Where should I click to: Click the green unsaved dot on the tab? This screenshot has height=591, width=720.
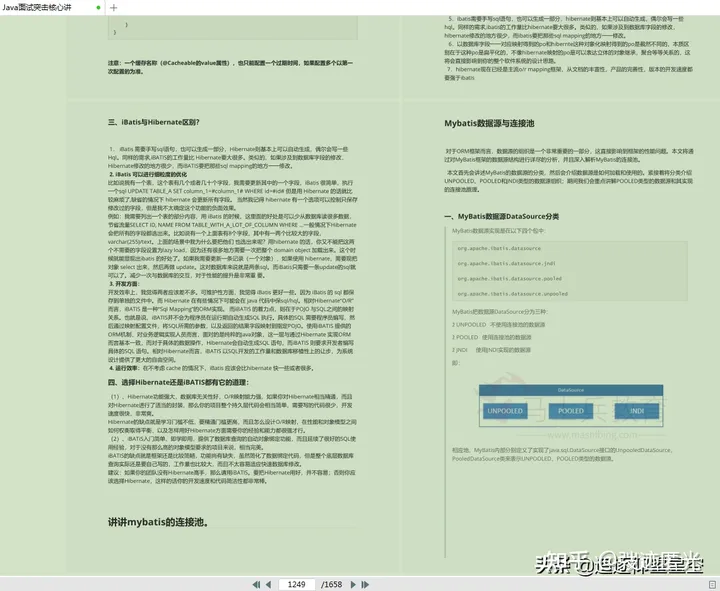(98, 7)
